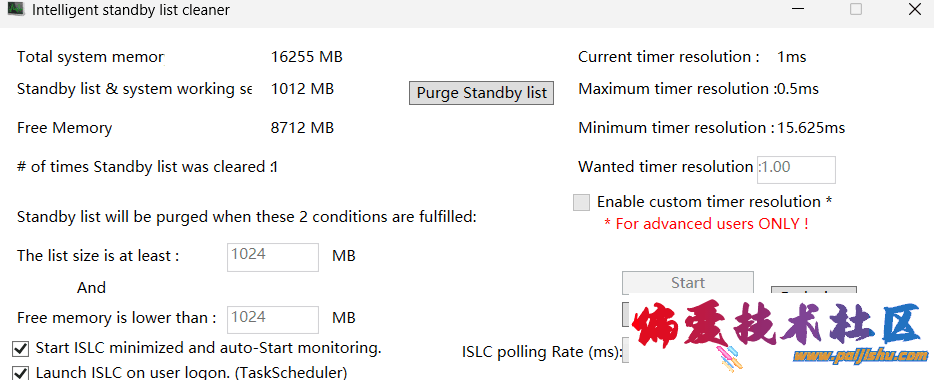Click the ISLC polling Rate input box
Image resolution: width=934 pixels, height=380 pixels.
pyautogui.click(x=626, y=351)
